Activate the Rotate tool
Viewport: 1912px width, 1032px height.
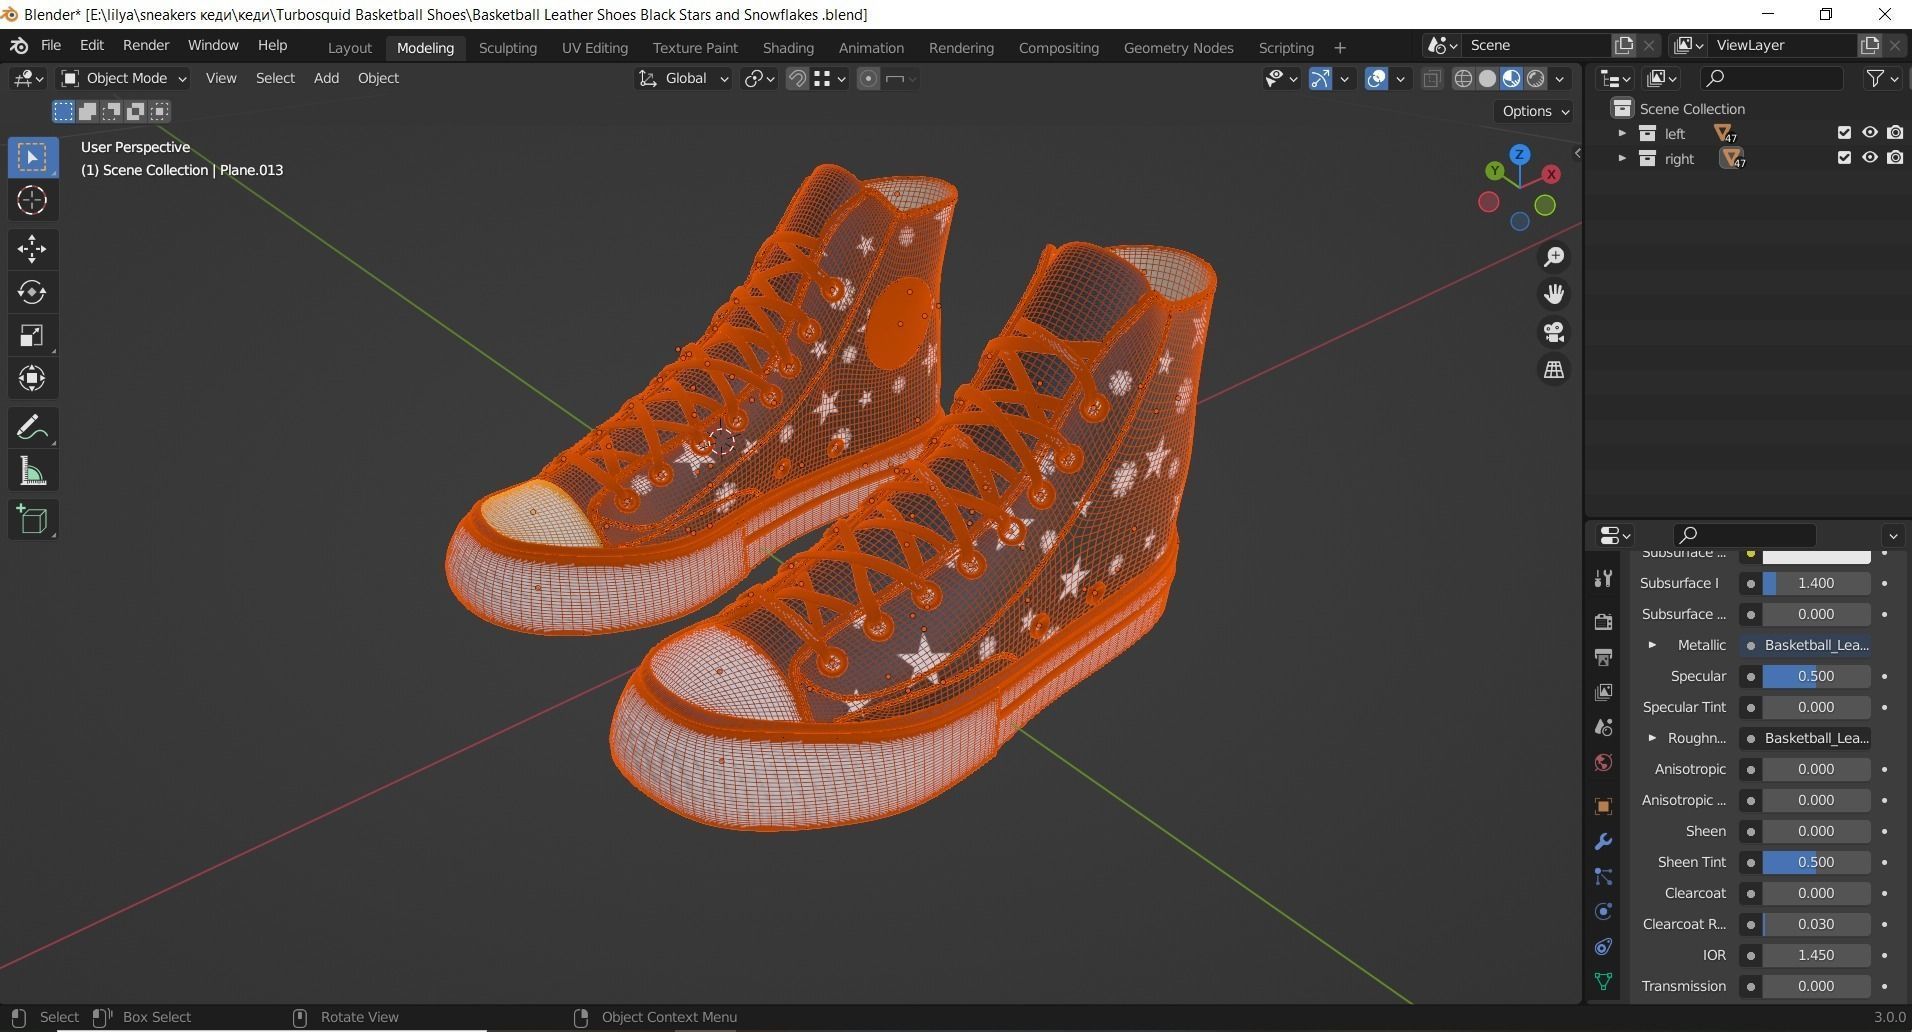32,292
